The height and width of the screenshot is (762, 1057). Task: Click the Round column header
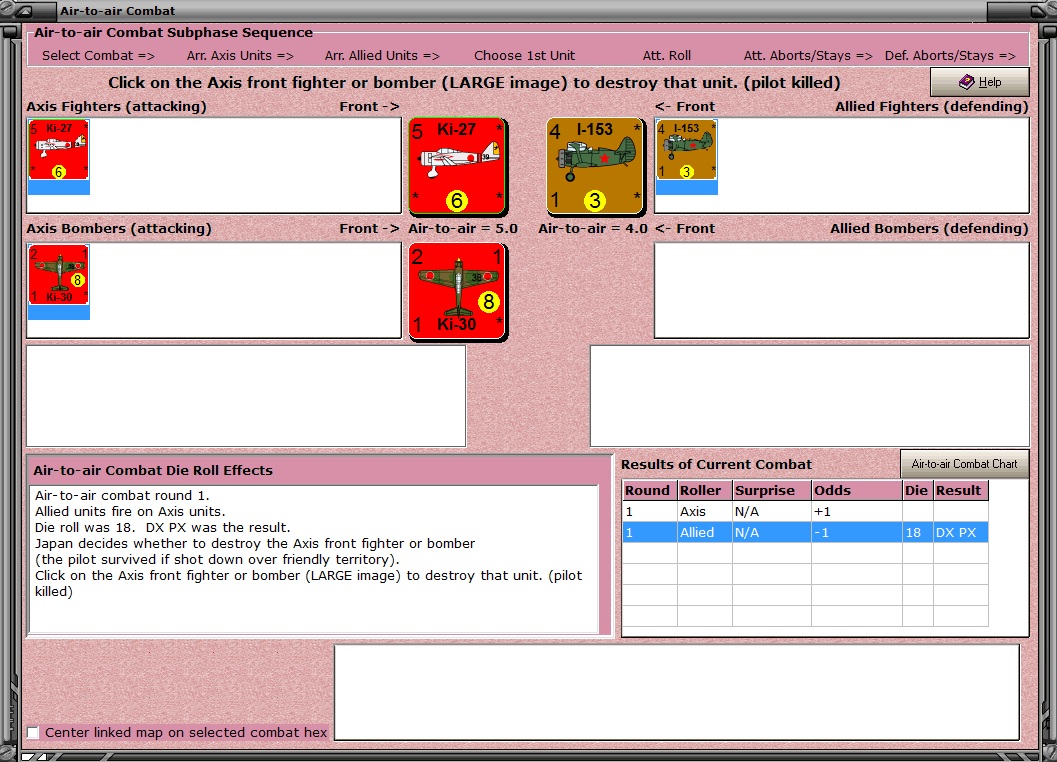[x=650, y=490]
